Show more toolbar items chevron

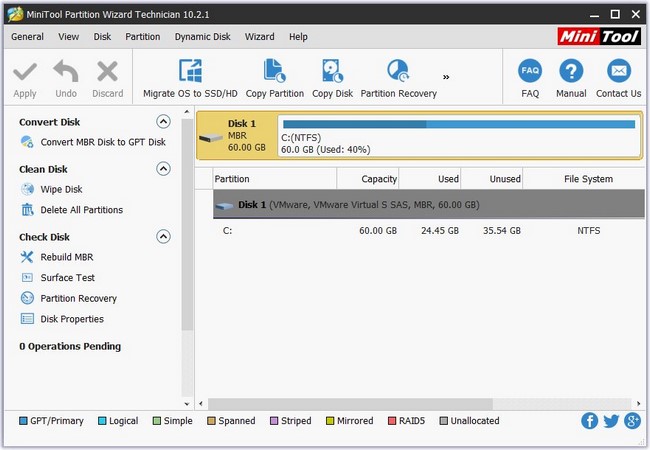click(446, 77)
